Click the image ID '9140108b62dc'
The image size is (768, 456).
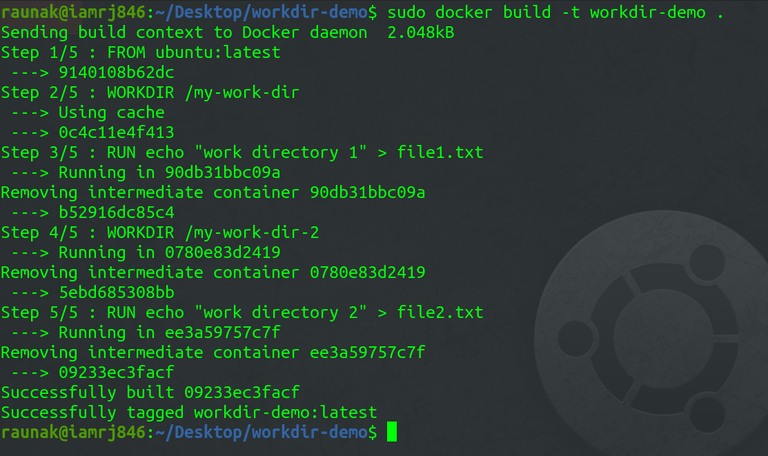[117, 73]
